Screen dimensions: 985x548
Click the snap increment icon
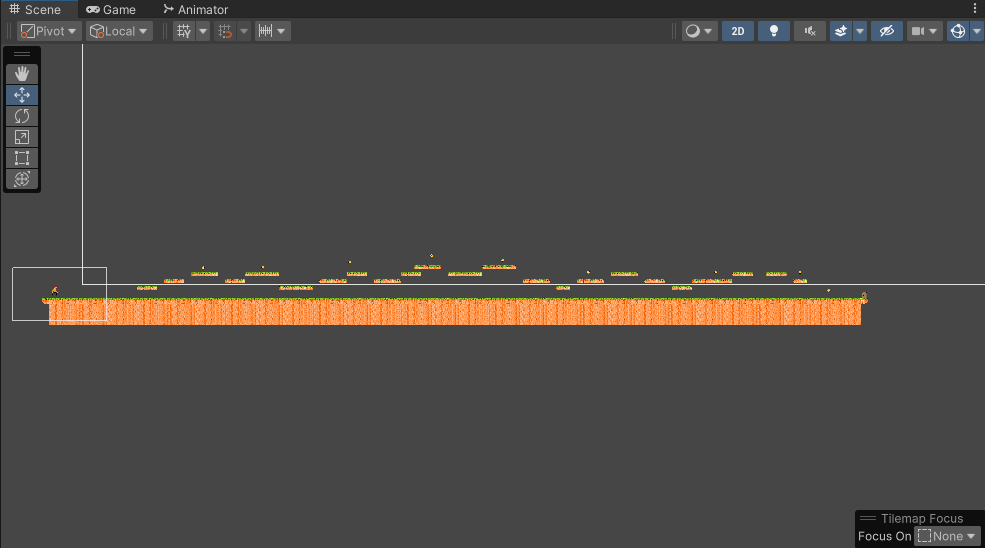pos(265,31)
